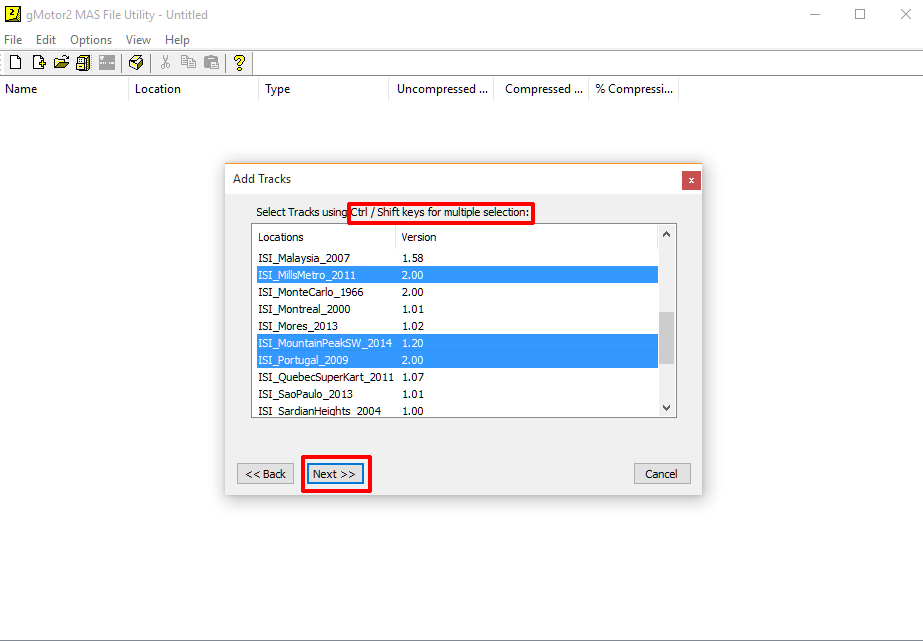The height and width of the screenshot is (641, 923).
Task: Close the Add Tracks dialog
Action: 691,180
